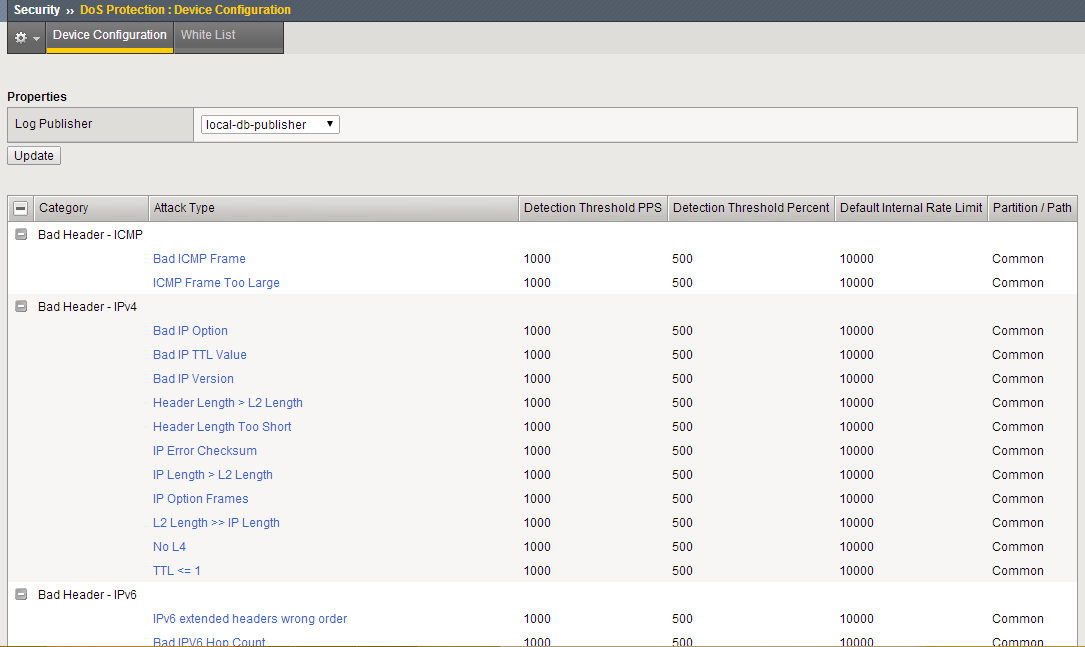Collapse the Bad Header - ICMP group
This screenshot has height=647, width=1085.
tap(21, 235)
